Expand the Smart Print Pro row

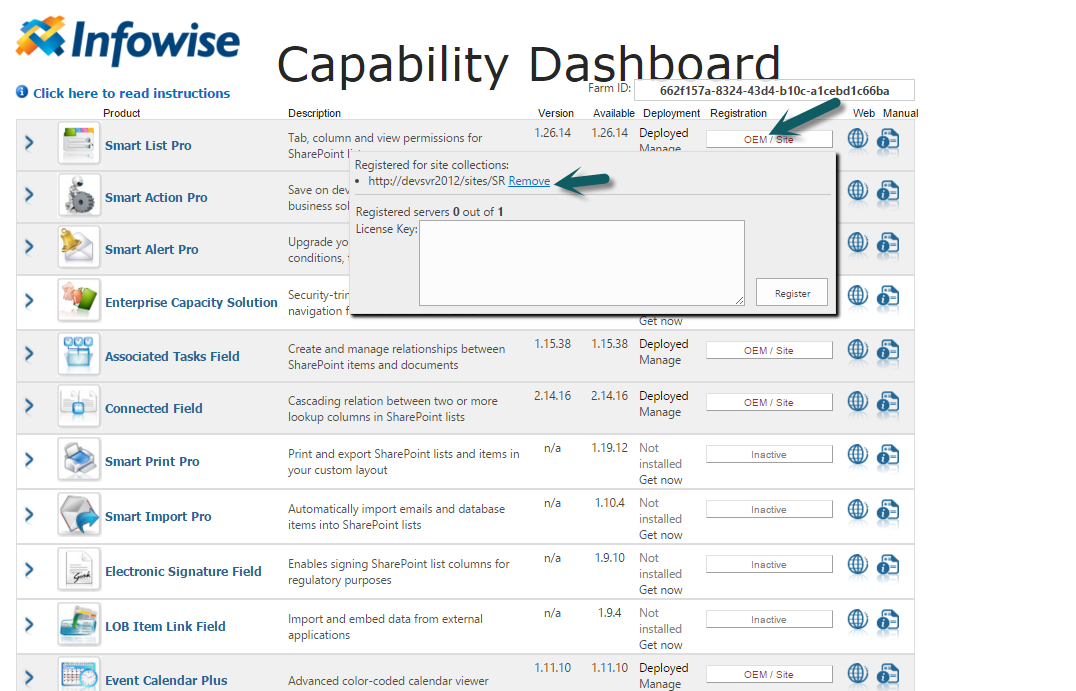pos(29,459)
